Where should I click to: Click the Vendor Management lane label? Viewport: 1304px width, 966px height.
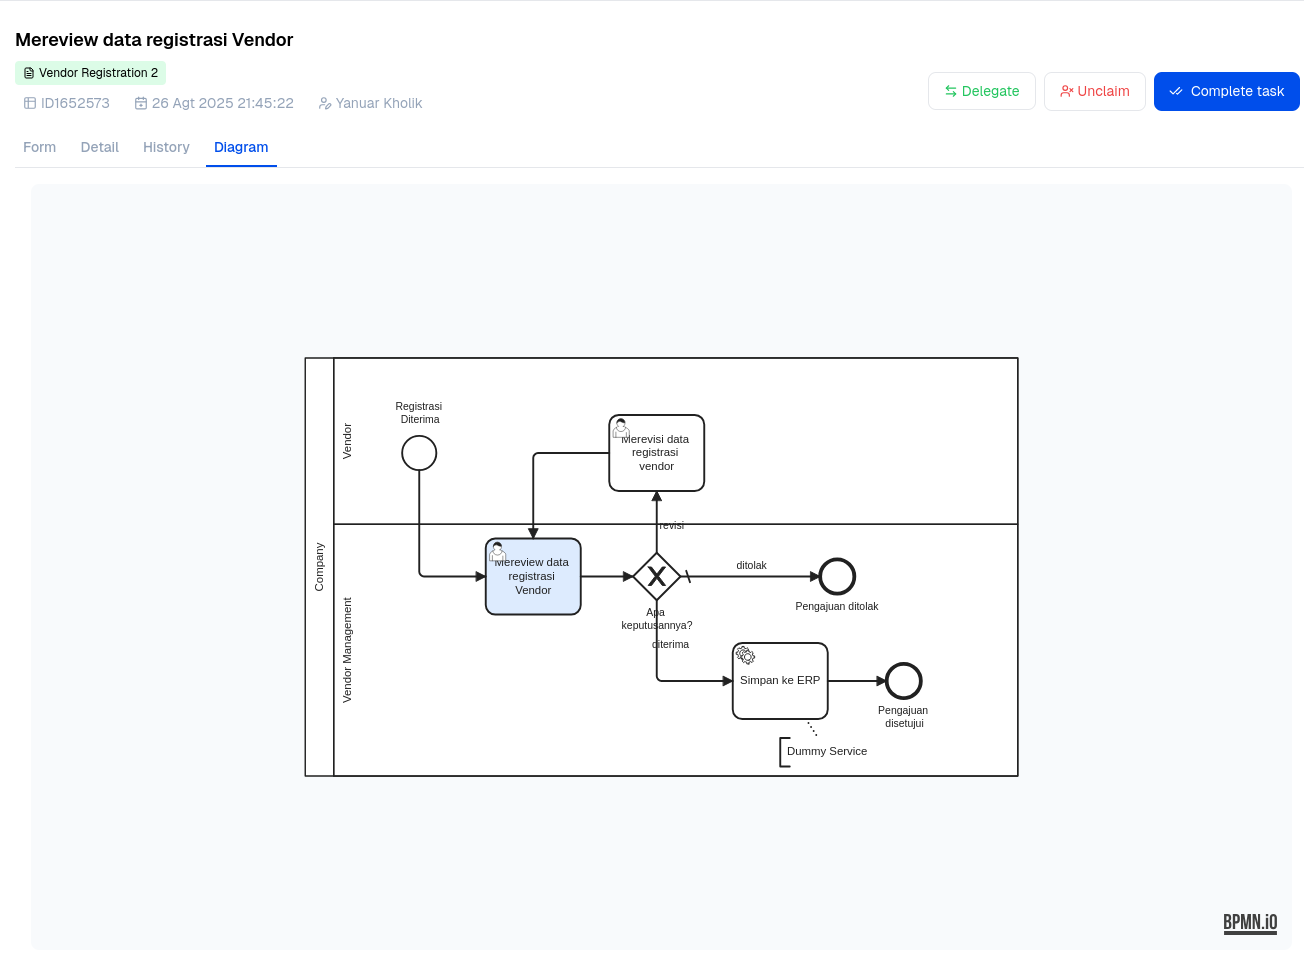[x=348, y=650]
